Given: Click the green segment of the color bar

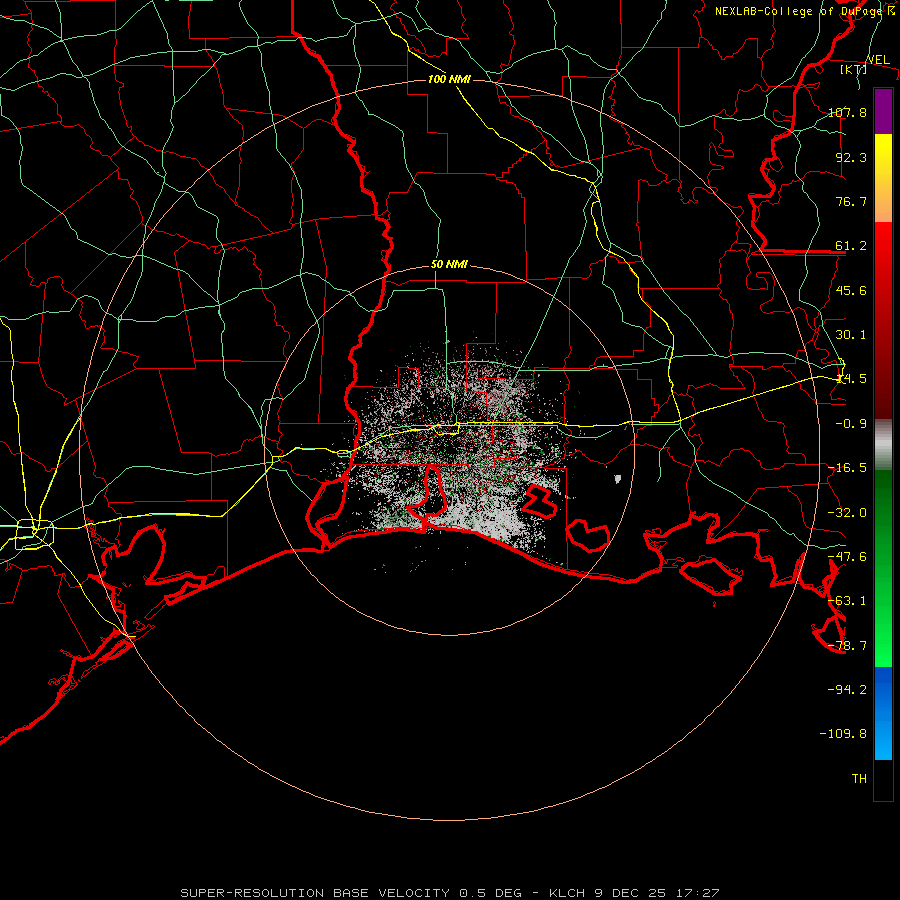Looking at the screenshot, I should (x=883, y=568).
